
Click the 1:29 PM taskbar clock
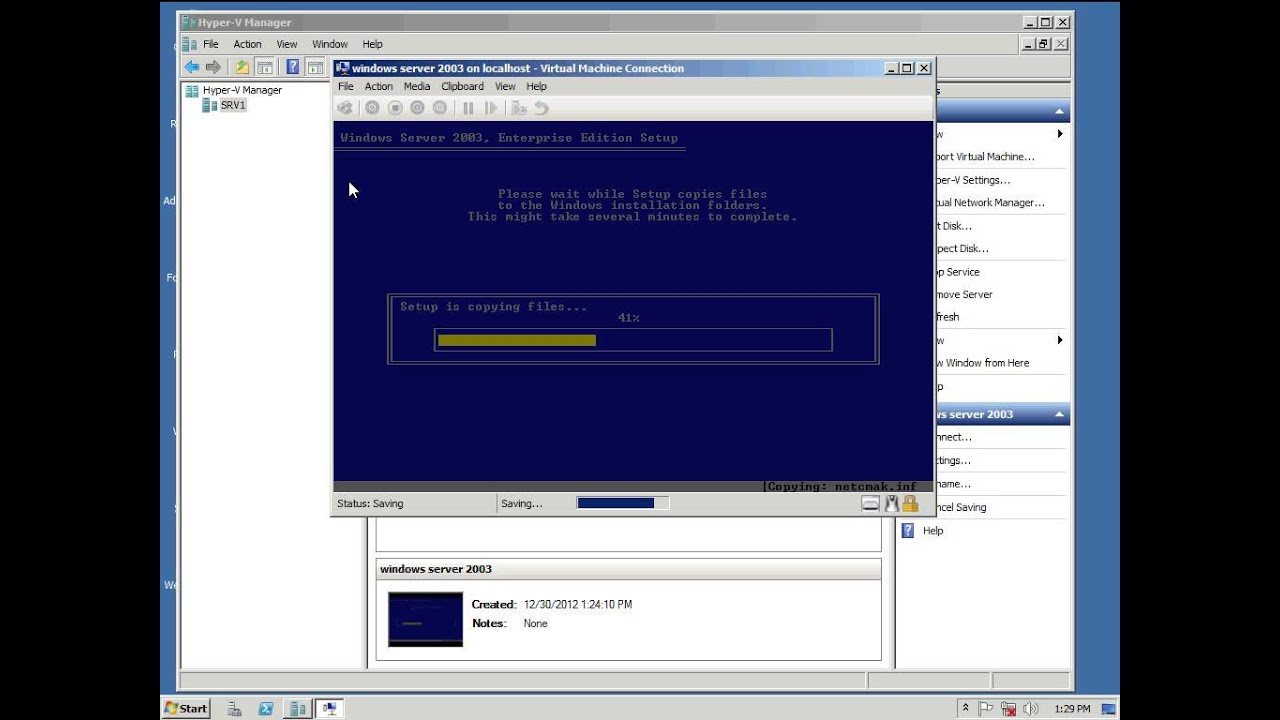click(1072, 709)
